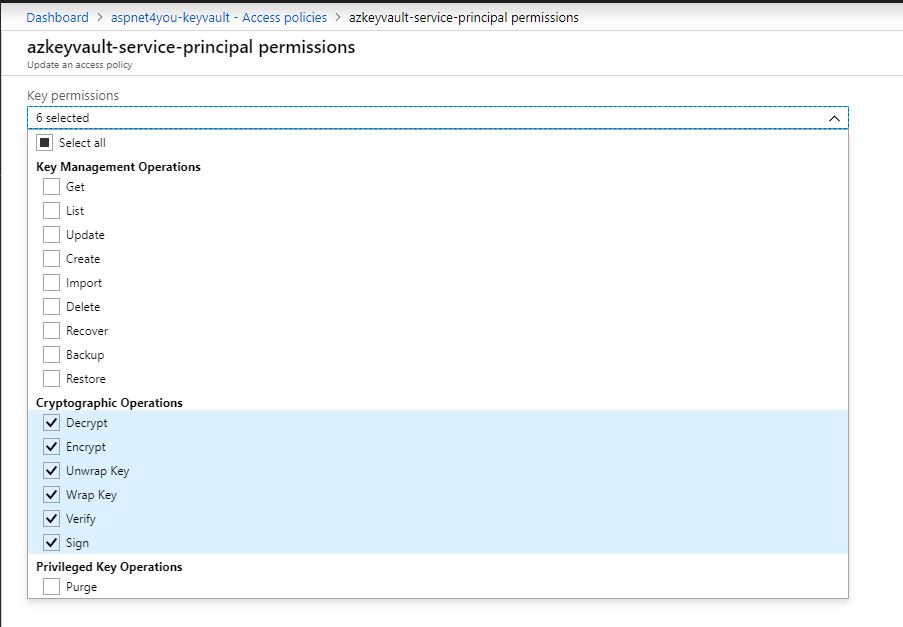This screenshot has height=627, width=903.
Task: Disable the Sign permission
Action: click(52, 543)
